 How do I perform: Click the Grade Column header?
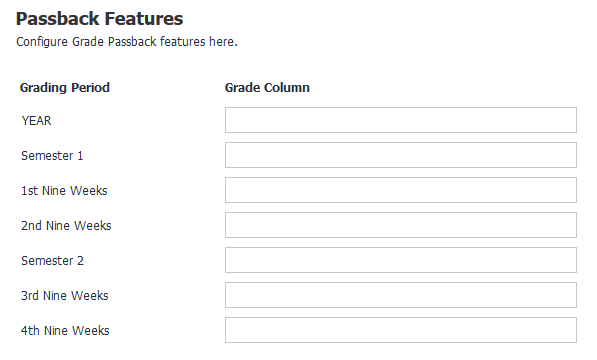[x=267, y=88]
